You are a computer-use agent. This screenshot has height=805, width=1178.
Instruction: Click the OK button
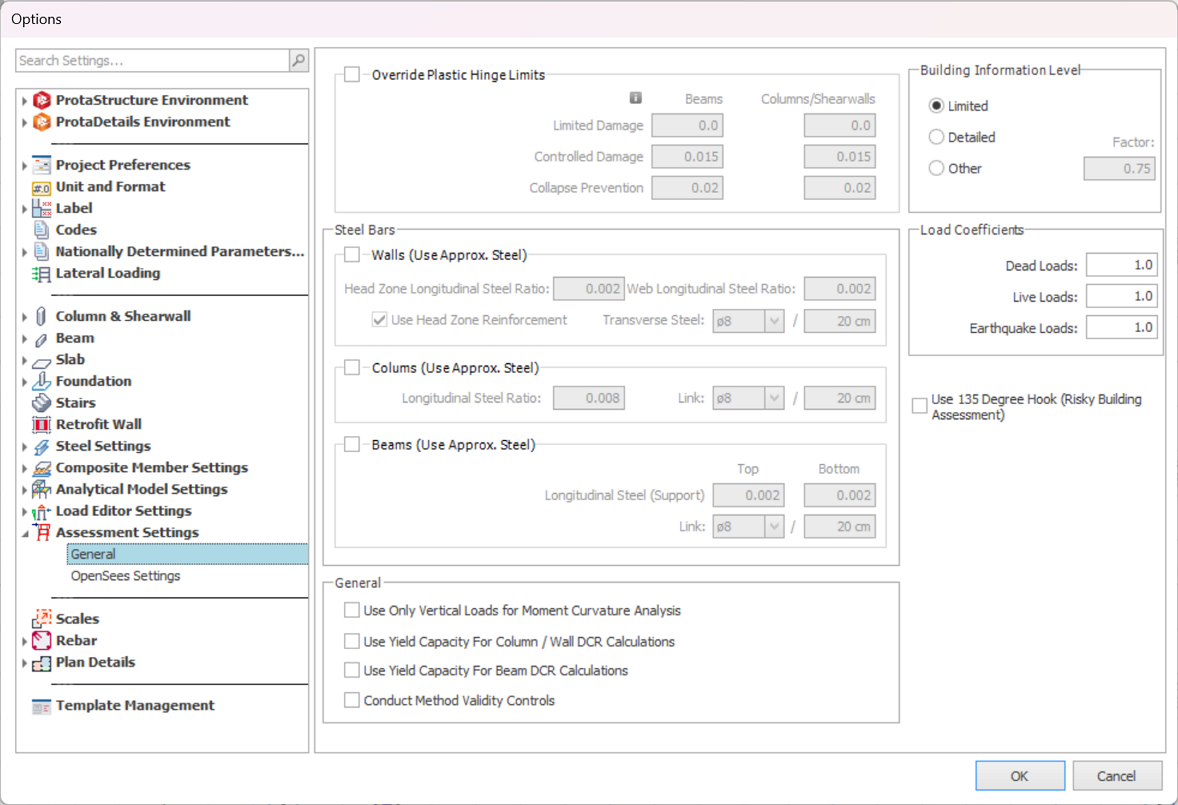coord(1019,776)
